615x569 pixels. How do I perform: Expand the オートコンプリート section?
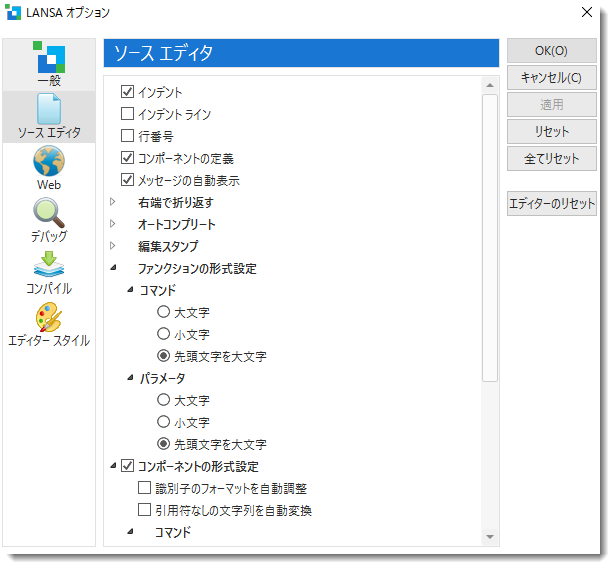click(x=113, y=224)
